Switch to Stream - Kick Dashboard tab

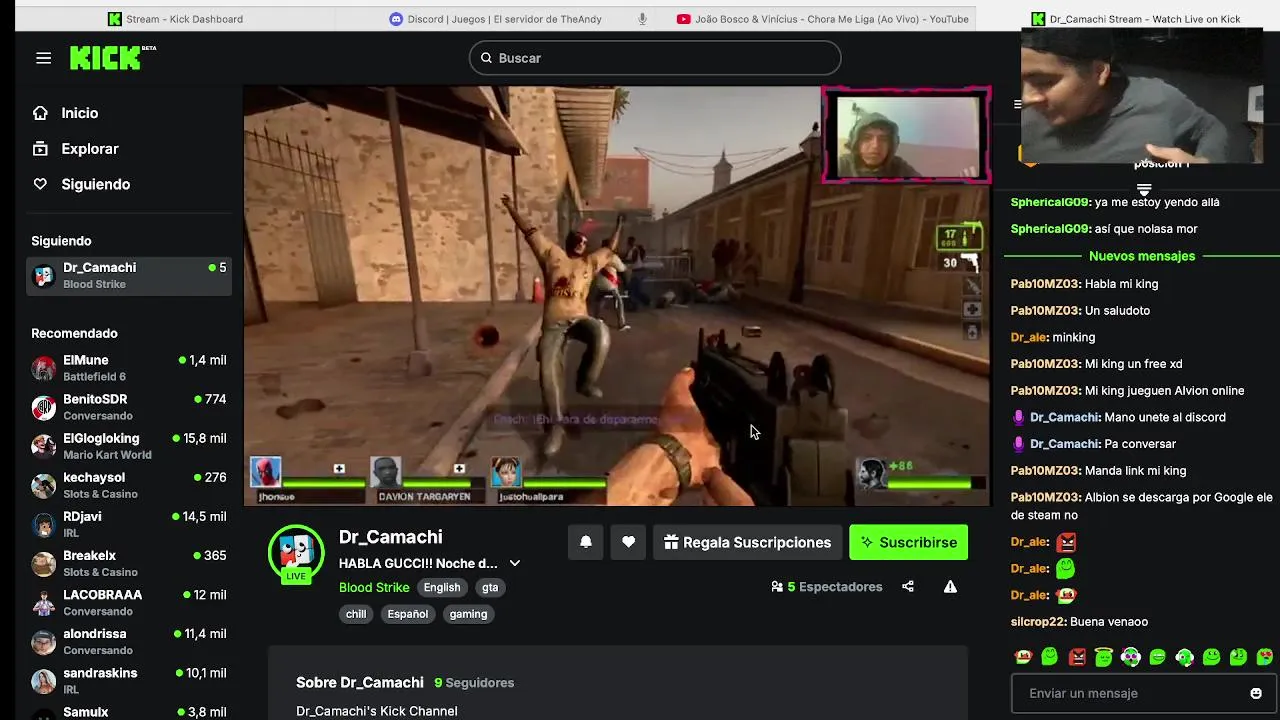point(175,19)
